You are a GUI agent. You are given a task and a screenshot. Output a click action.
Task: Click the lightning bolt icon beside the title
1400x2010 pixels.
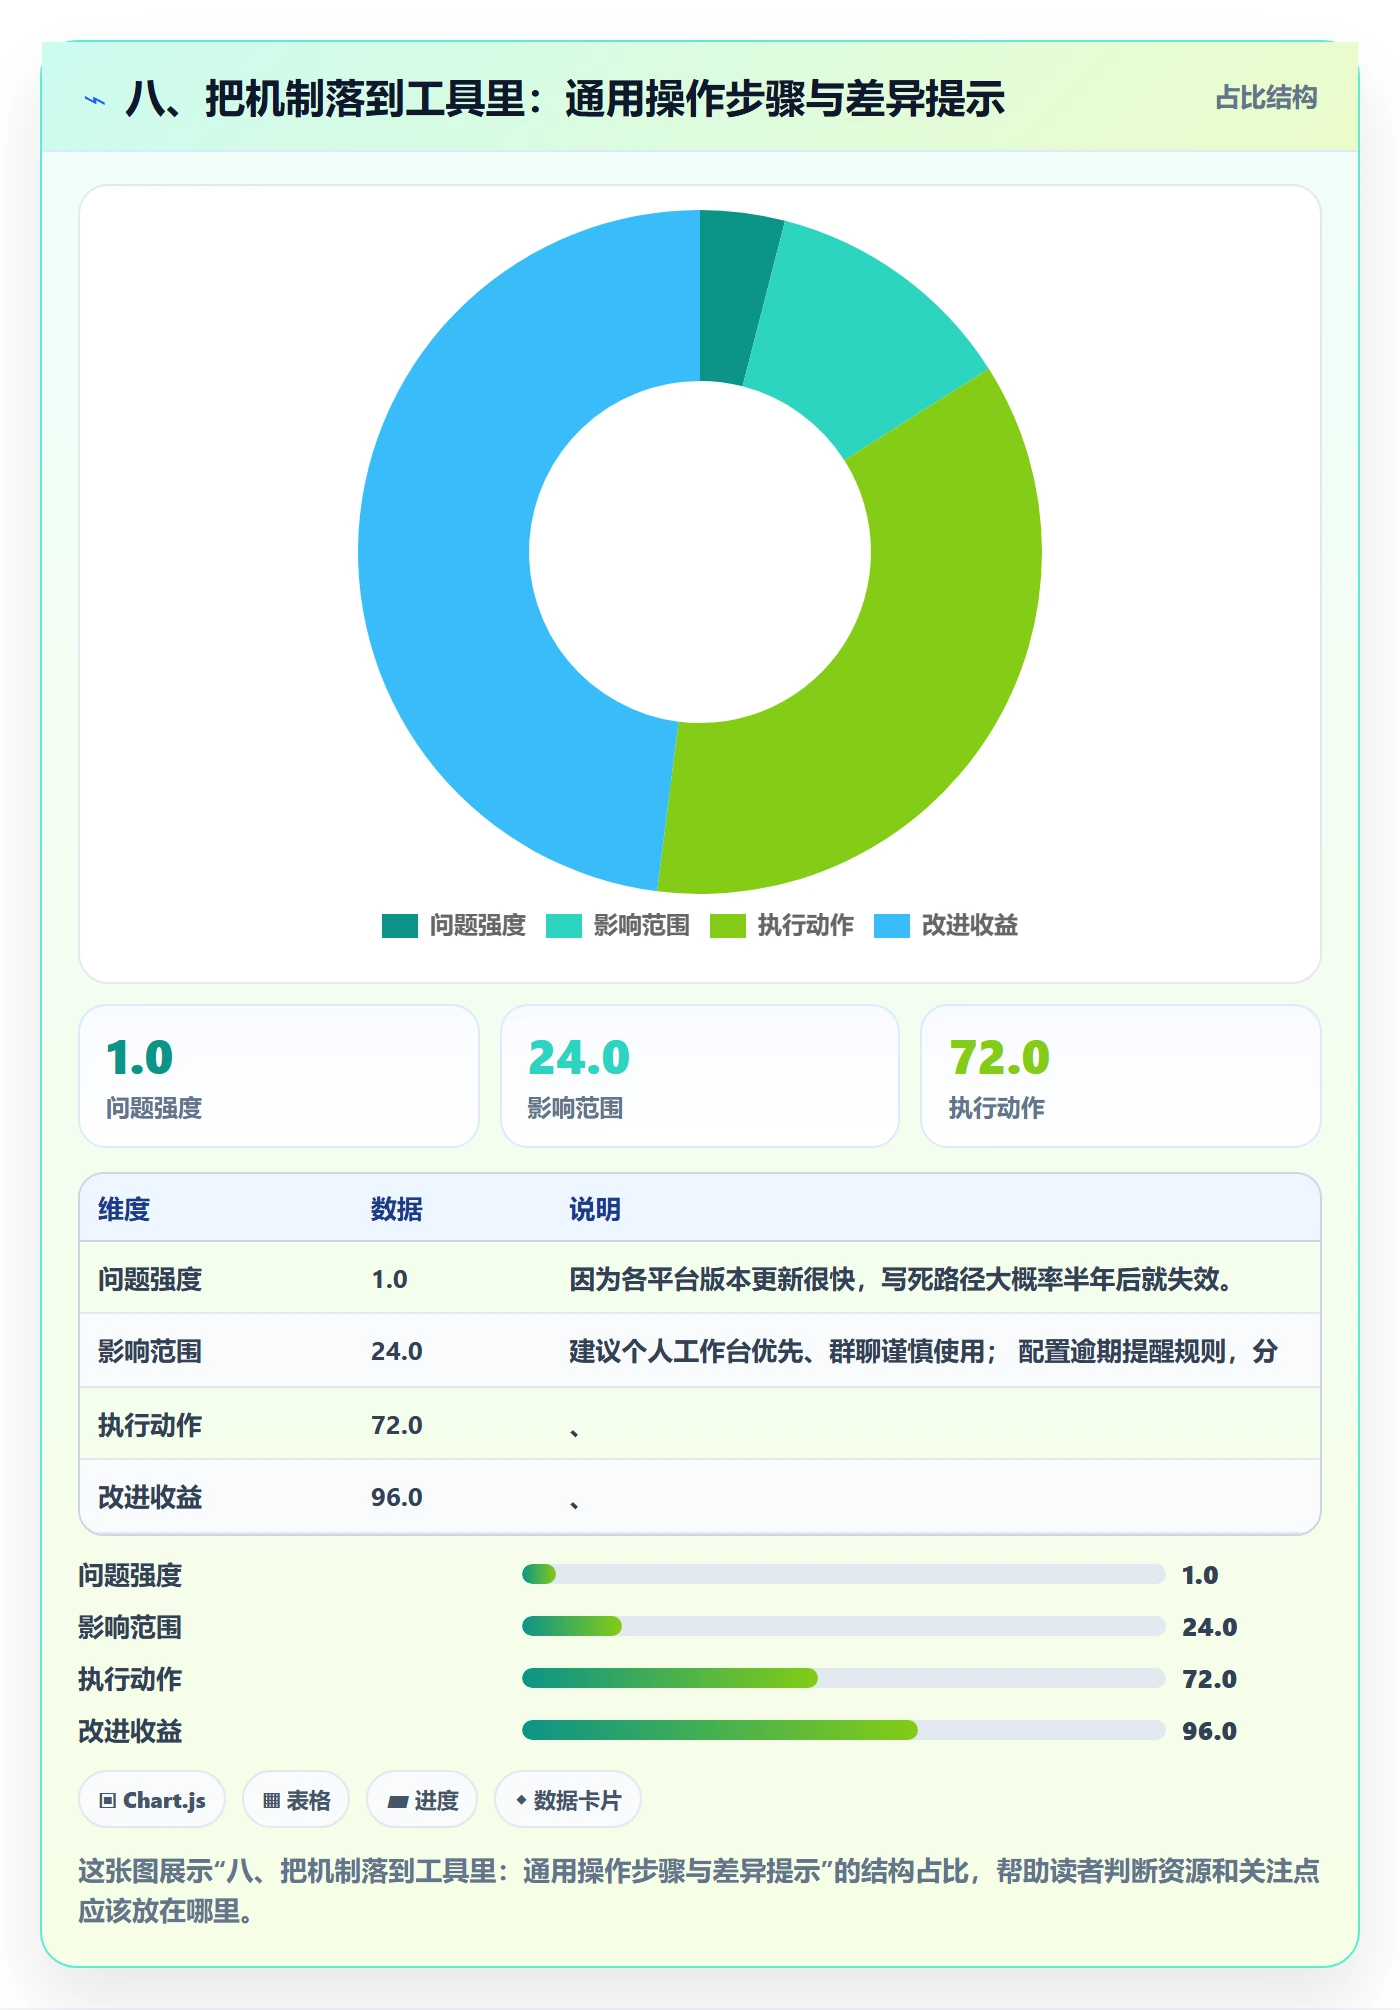click(x=95, y=99)
